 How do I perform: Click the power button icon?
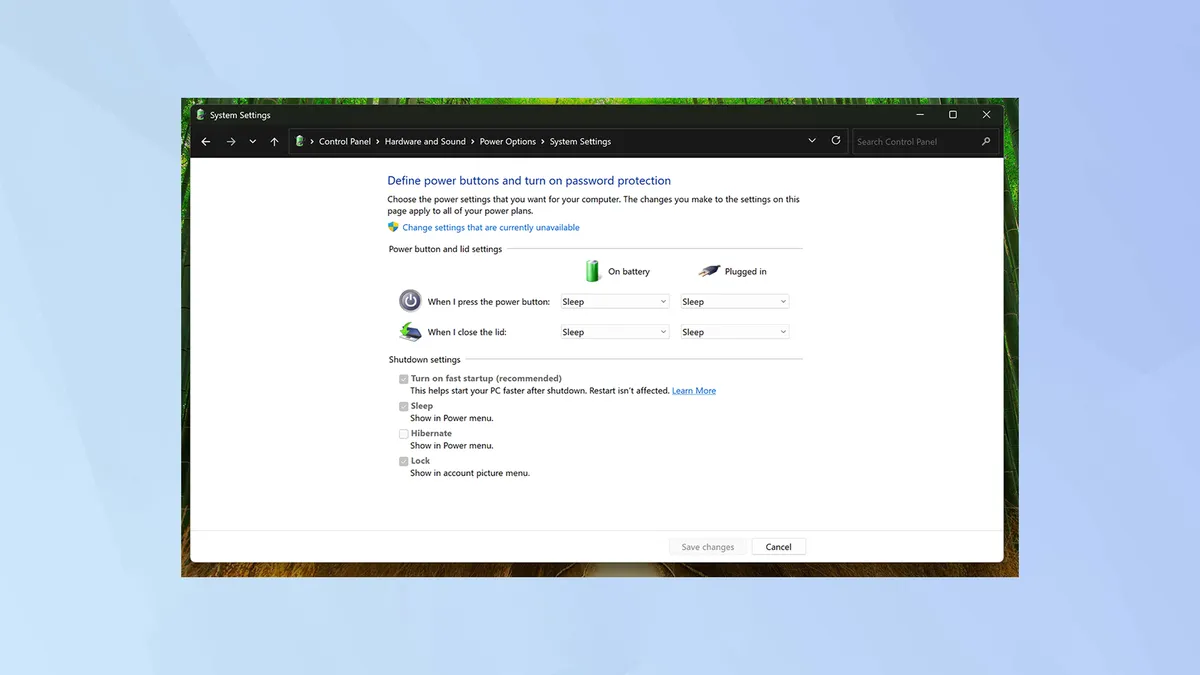click(x=409, y=300)
